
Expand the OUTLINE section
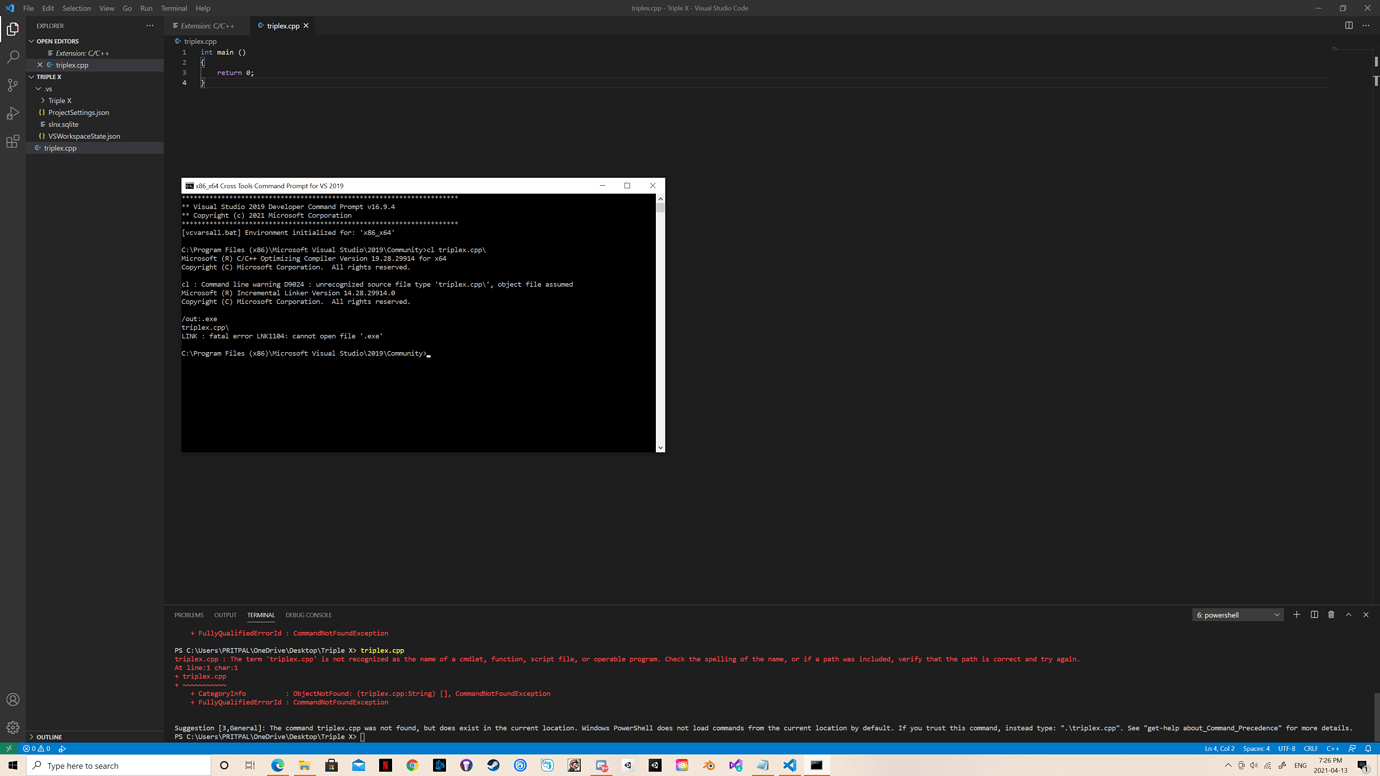tap(48, 737)
